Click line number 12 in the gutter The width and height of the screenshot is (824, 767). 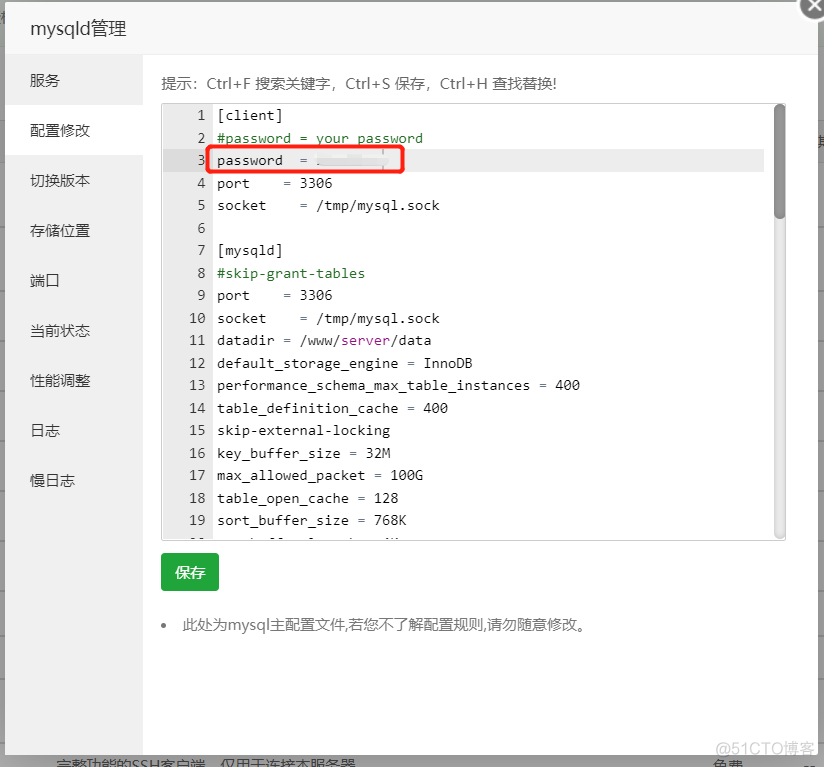pos(196,363)
